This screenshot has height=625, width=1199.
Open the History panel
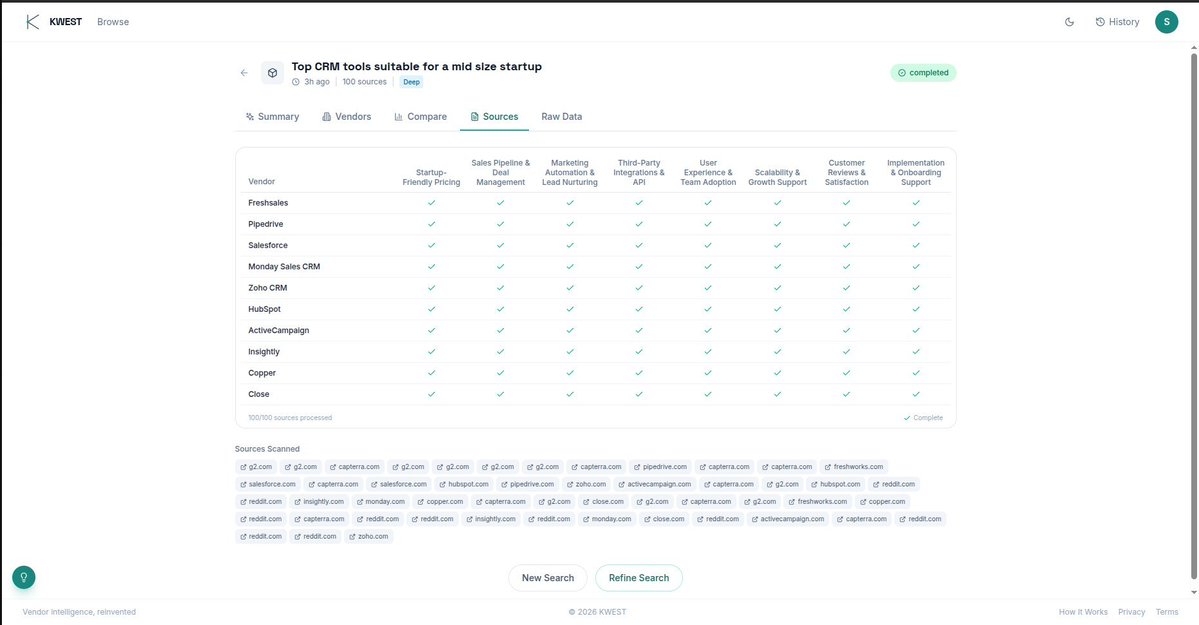1117,22
